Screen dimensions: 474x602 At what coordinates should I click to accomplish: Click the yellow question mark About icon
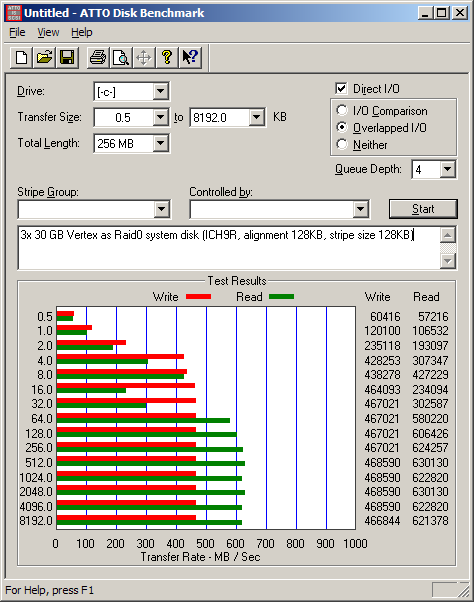(167, 58)
